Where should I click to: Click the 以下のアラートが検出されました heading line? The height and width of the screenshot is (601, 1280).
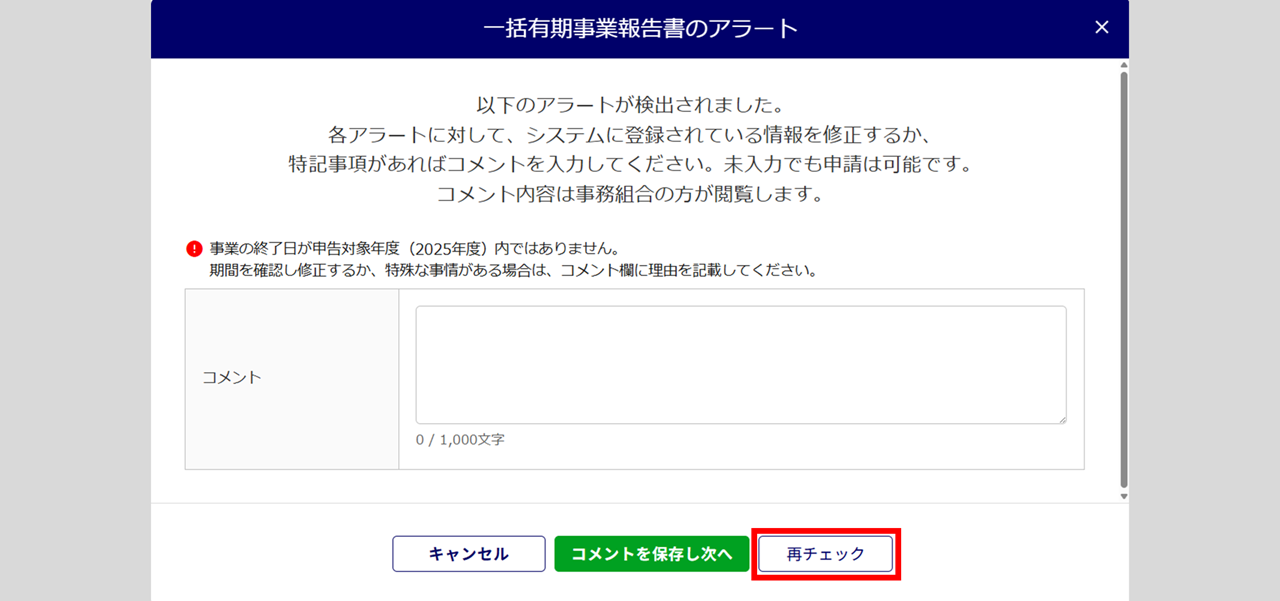tap(628, 105)
